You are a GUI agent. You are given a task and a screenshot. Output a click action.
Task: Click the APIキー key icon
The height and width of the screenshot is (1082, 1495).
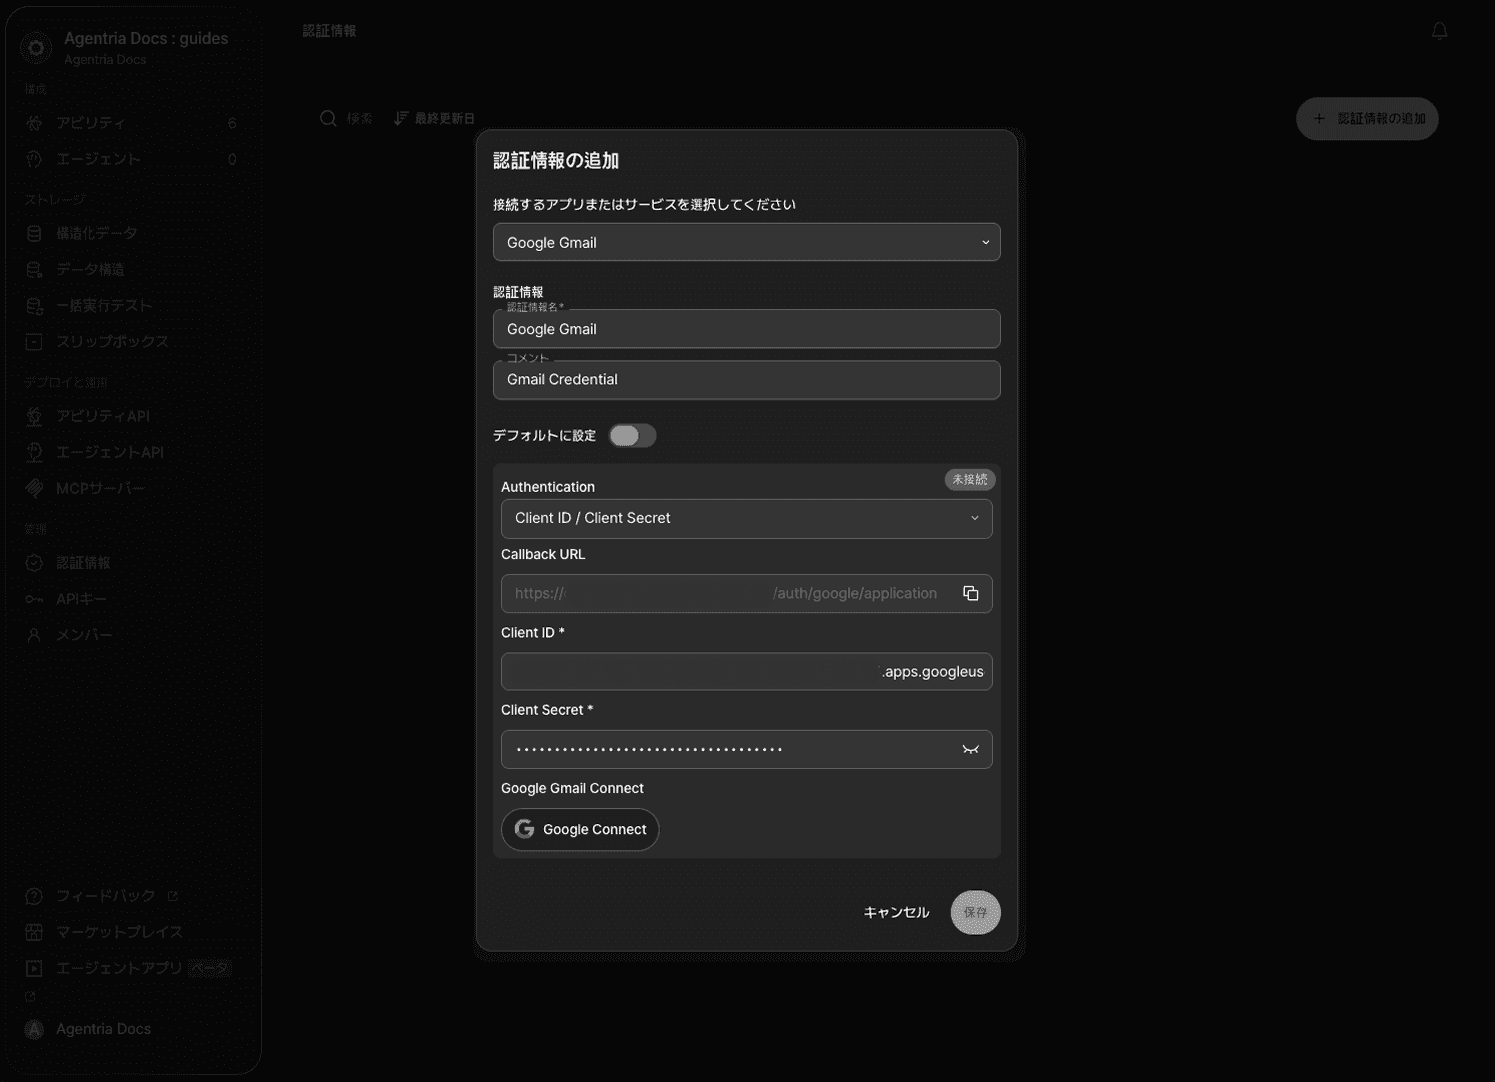[x=34, y=599]
